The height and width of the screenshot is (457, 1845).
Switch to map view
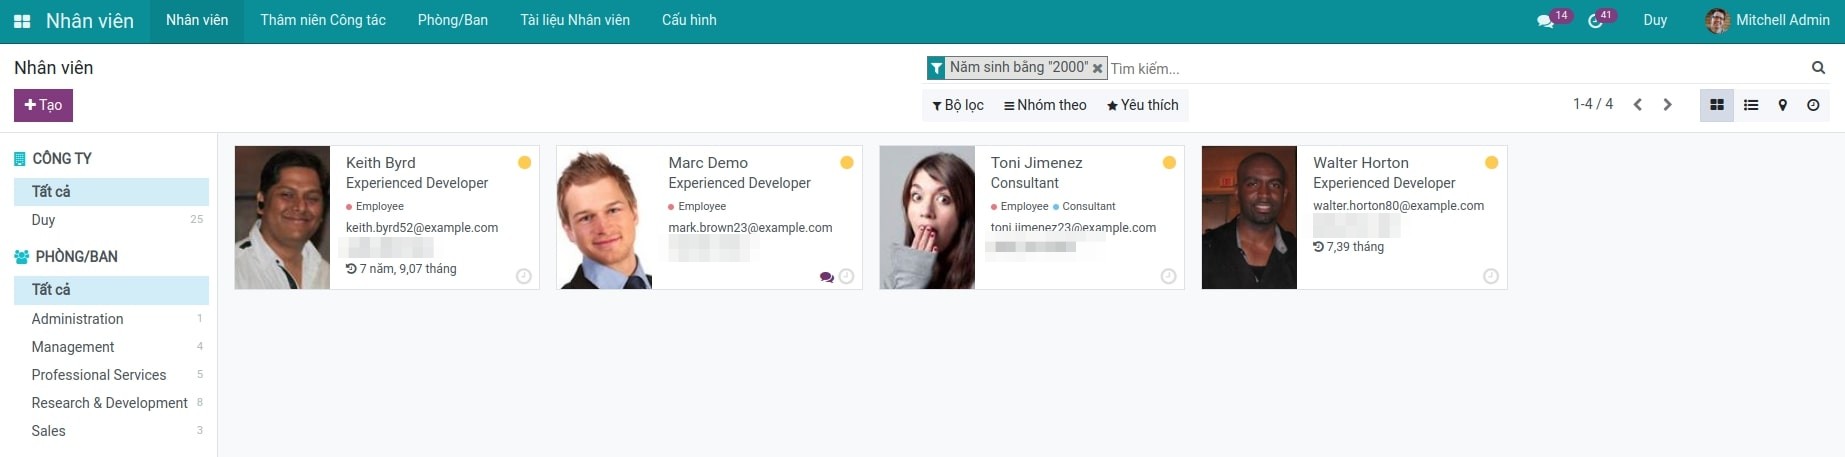1782,105
